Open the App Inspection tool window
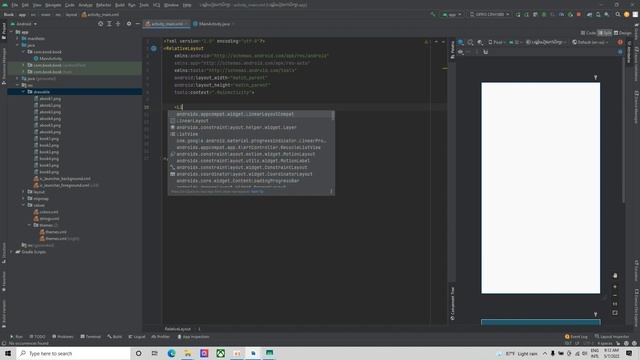The image size is (640, 360). click(x=193, y=337)
